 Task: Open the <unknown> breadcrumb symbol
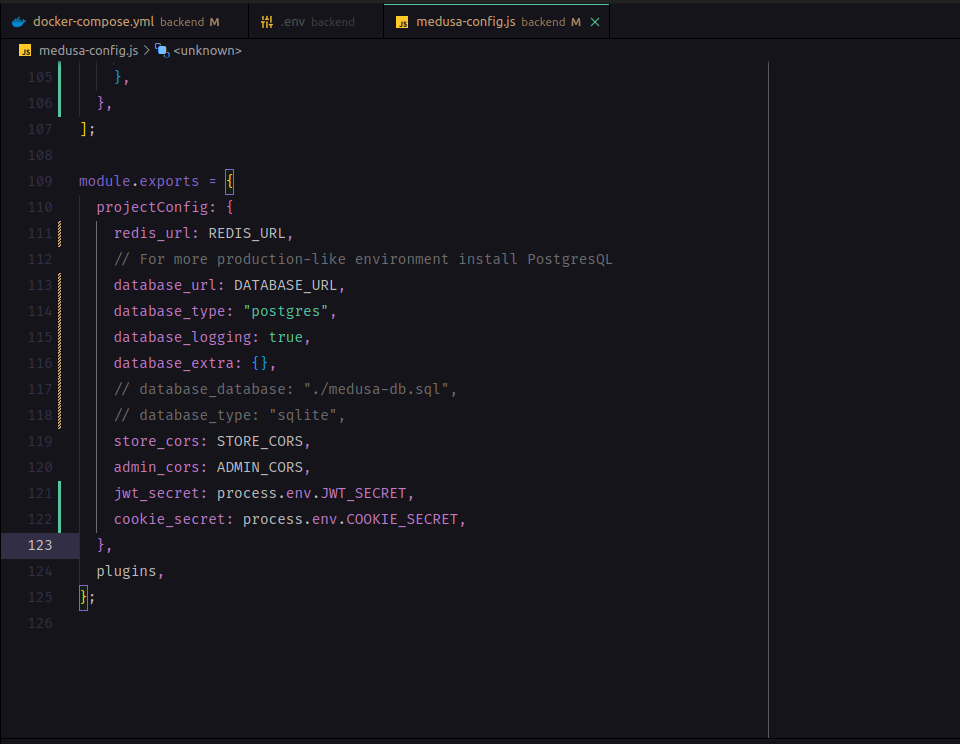coord(208,51)
